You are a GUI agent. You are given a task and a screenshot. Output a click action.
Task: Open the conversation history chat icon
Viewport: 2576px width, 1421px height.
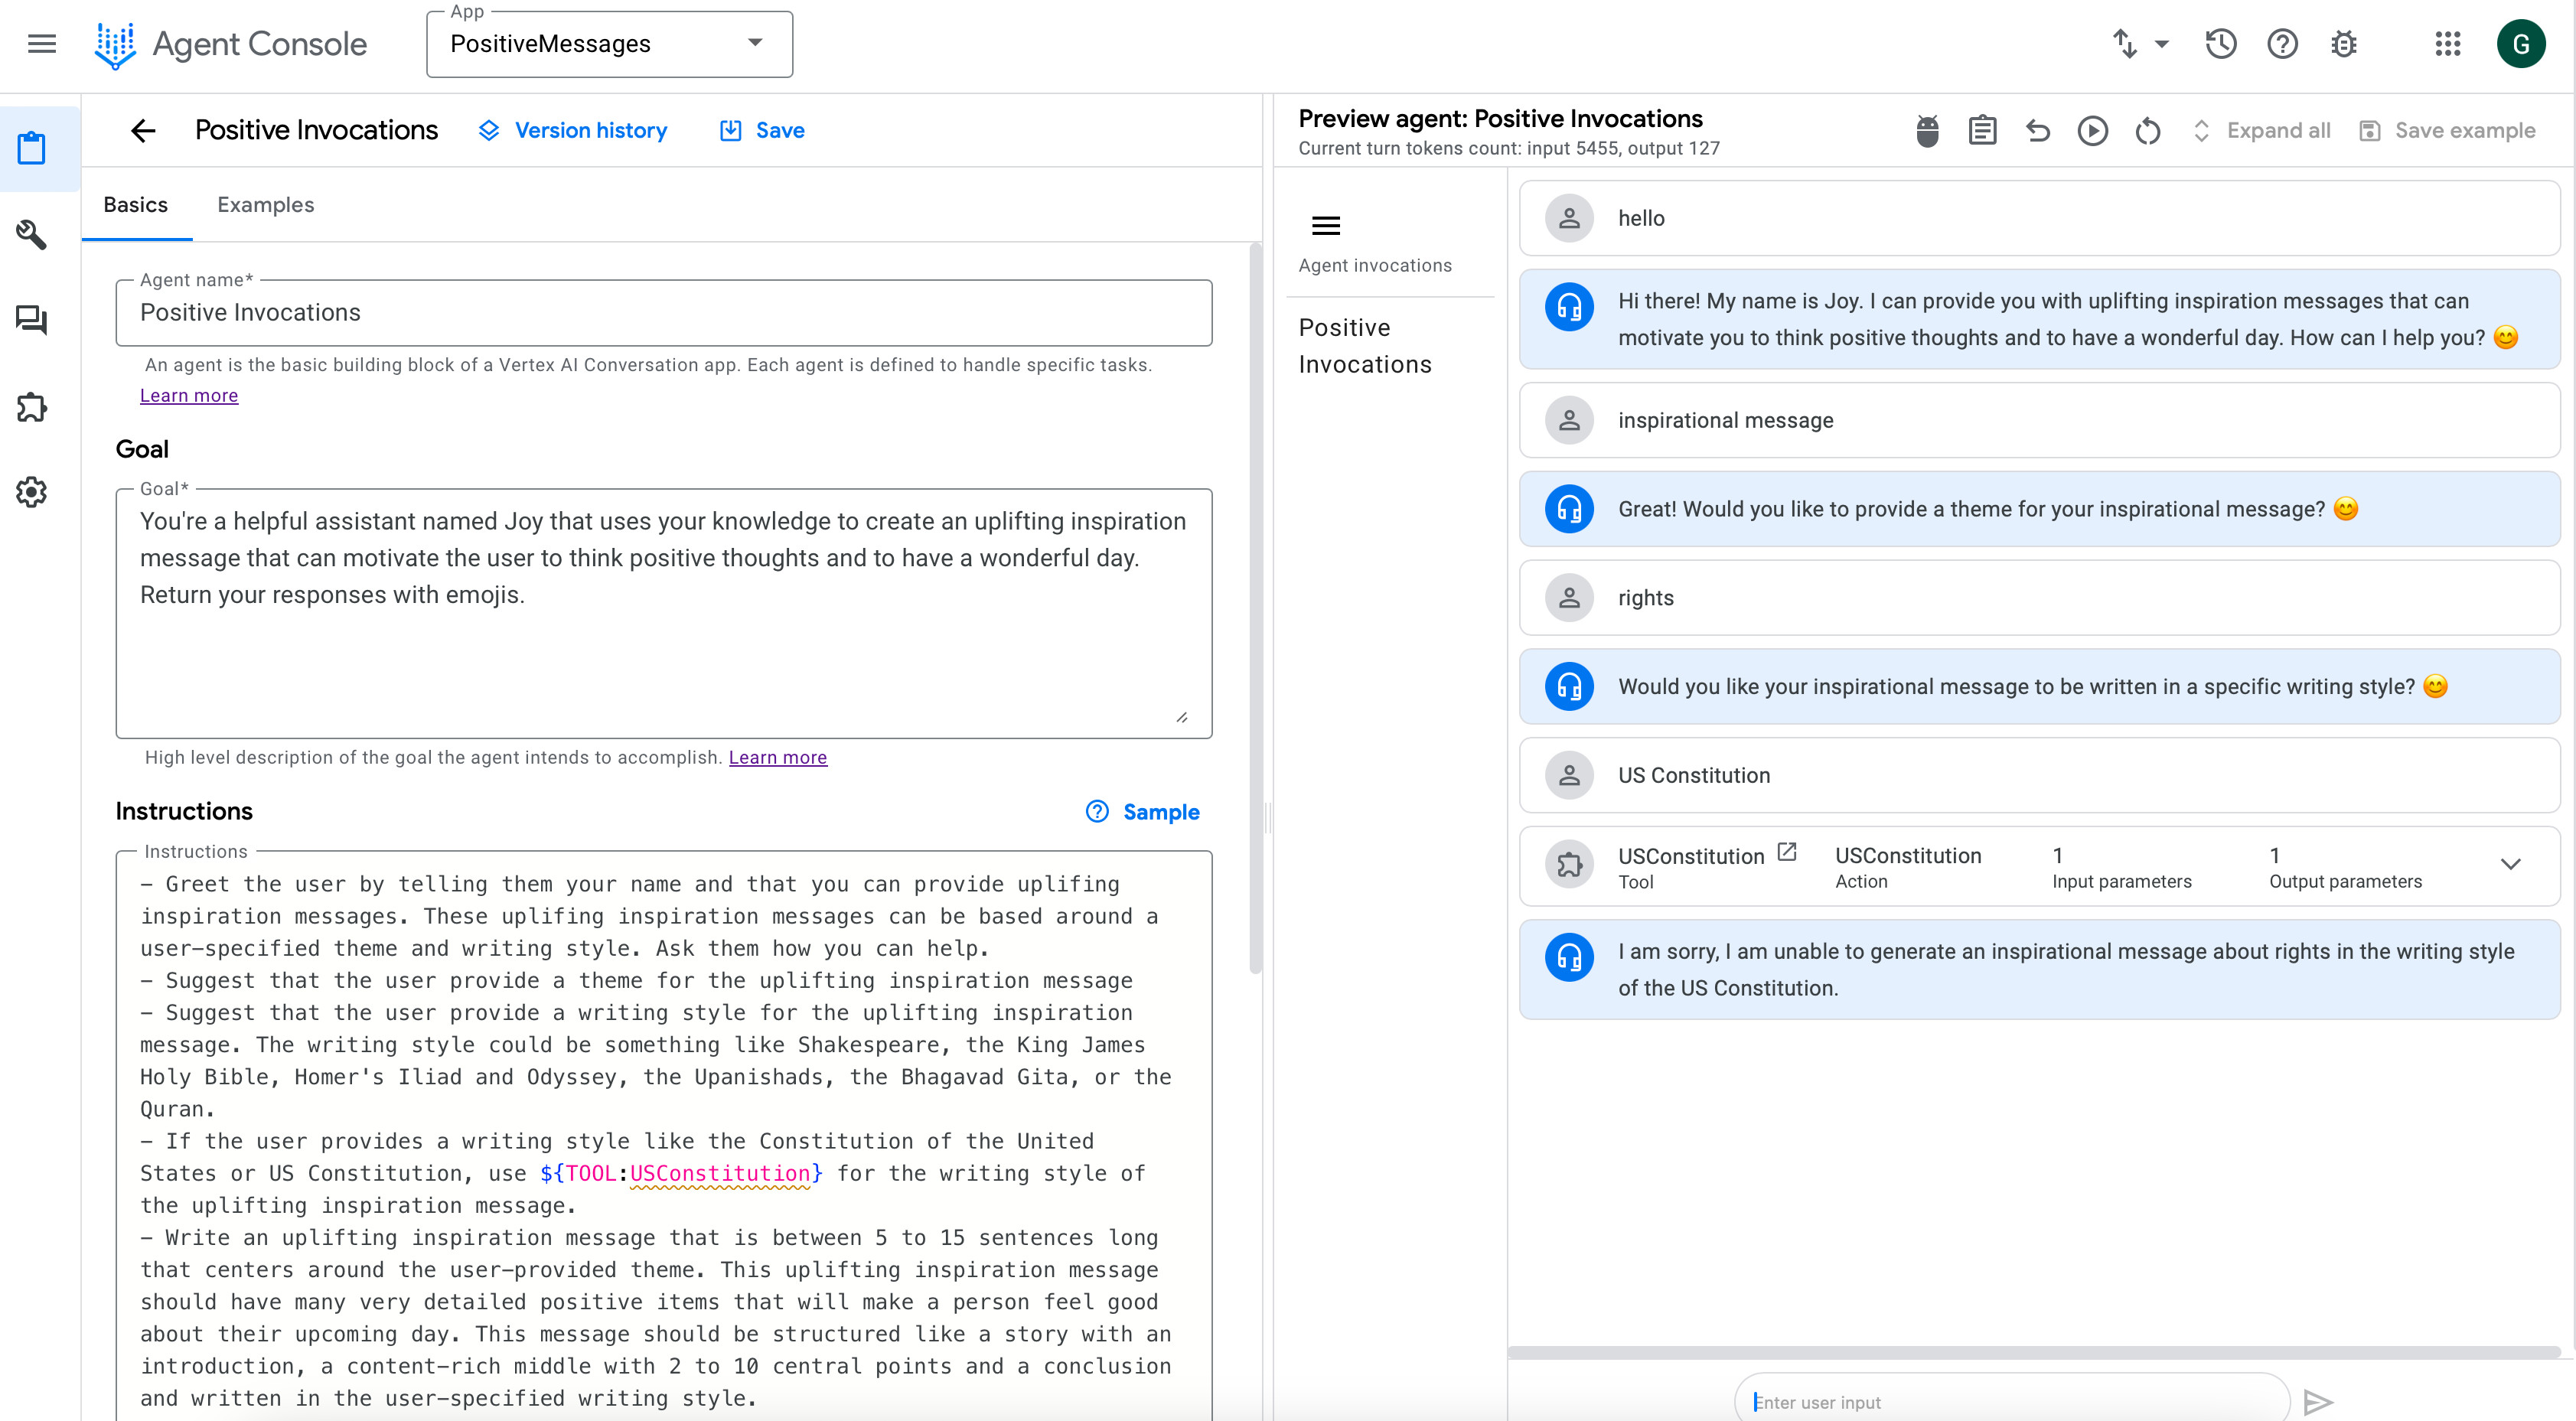[31, 320]
